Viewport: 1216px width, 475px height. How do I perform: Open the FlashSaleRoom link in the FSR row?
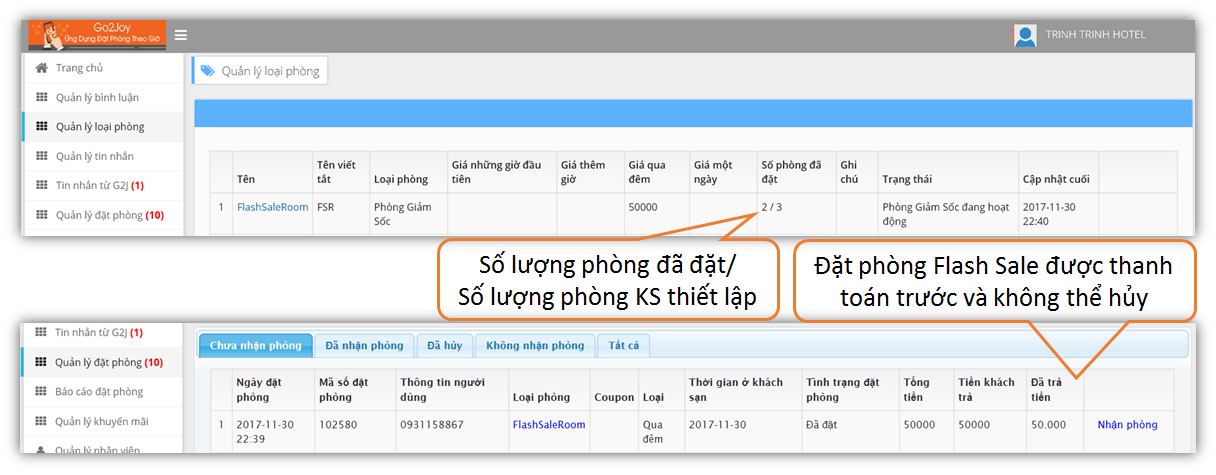(x=272, y=207)
